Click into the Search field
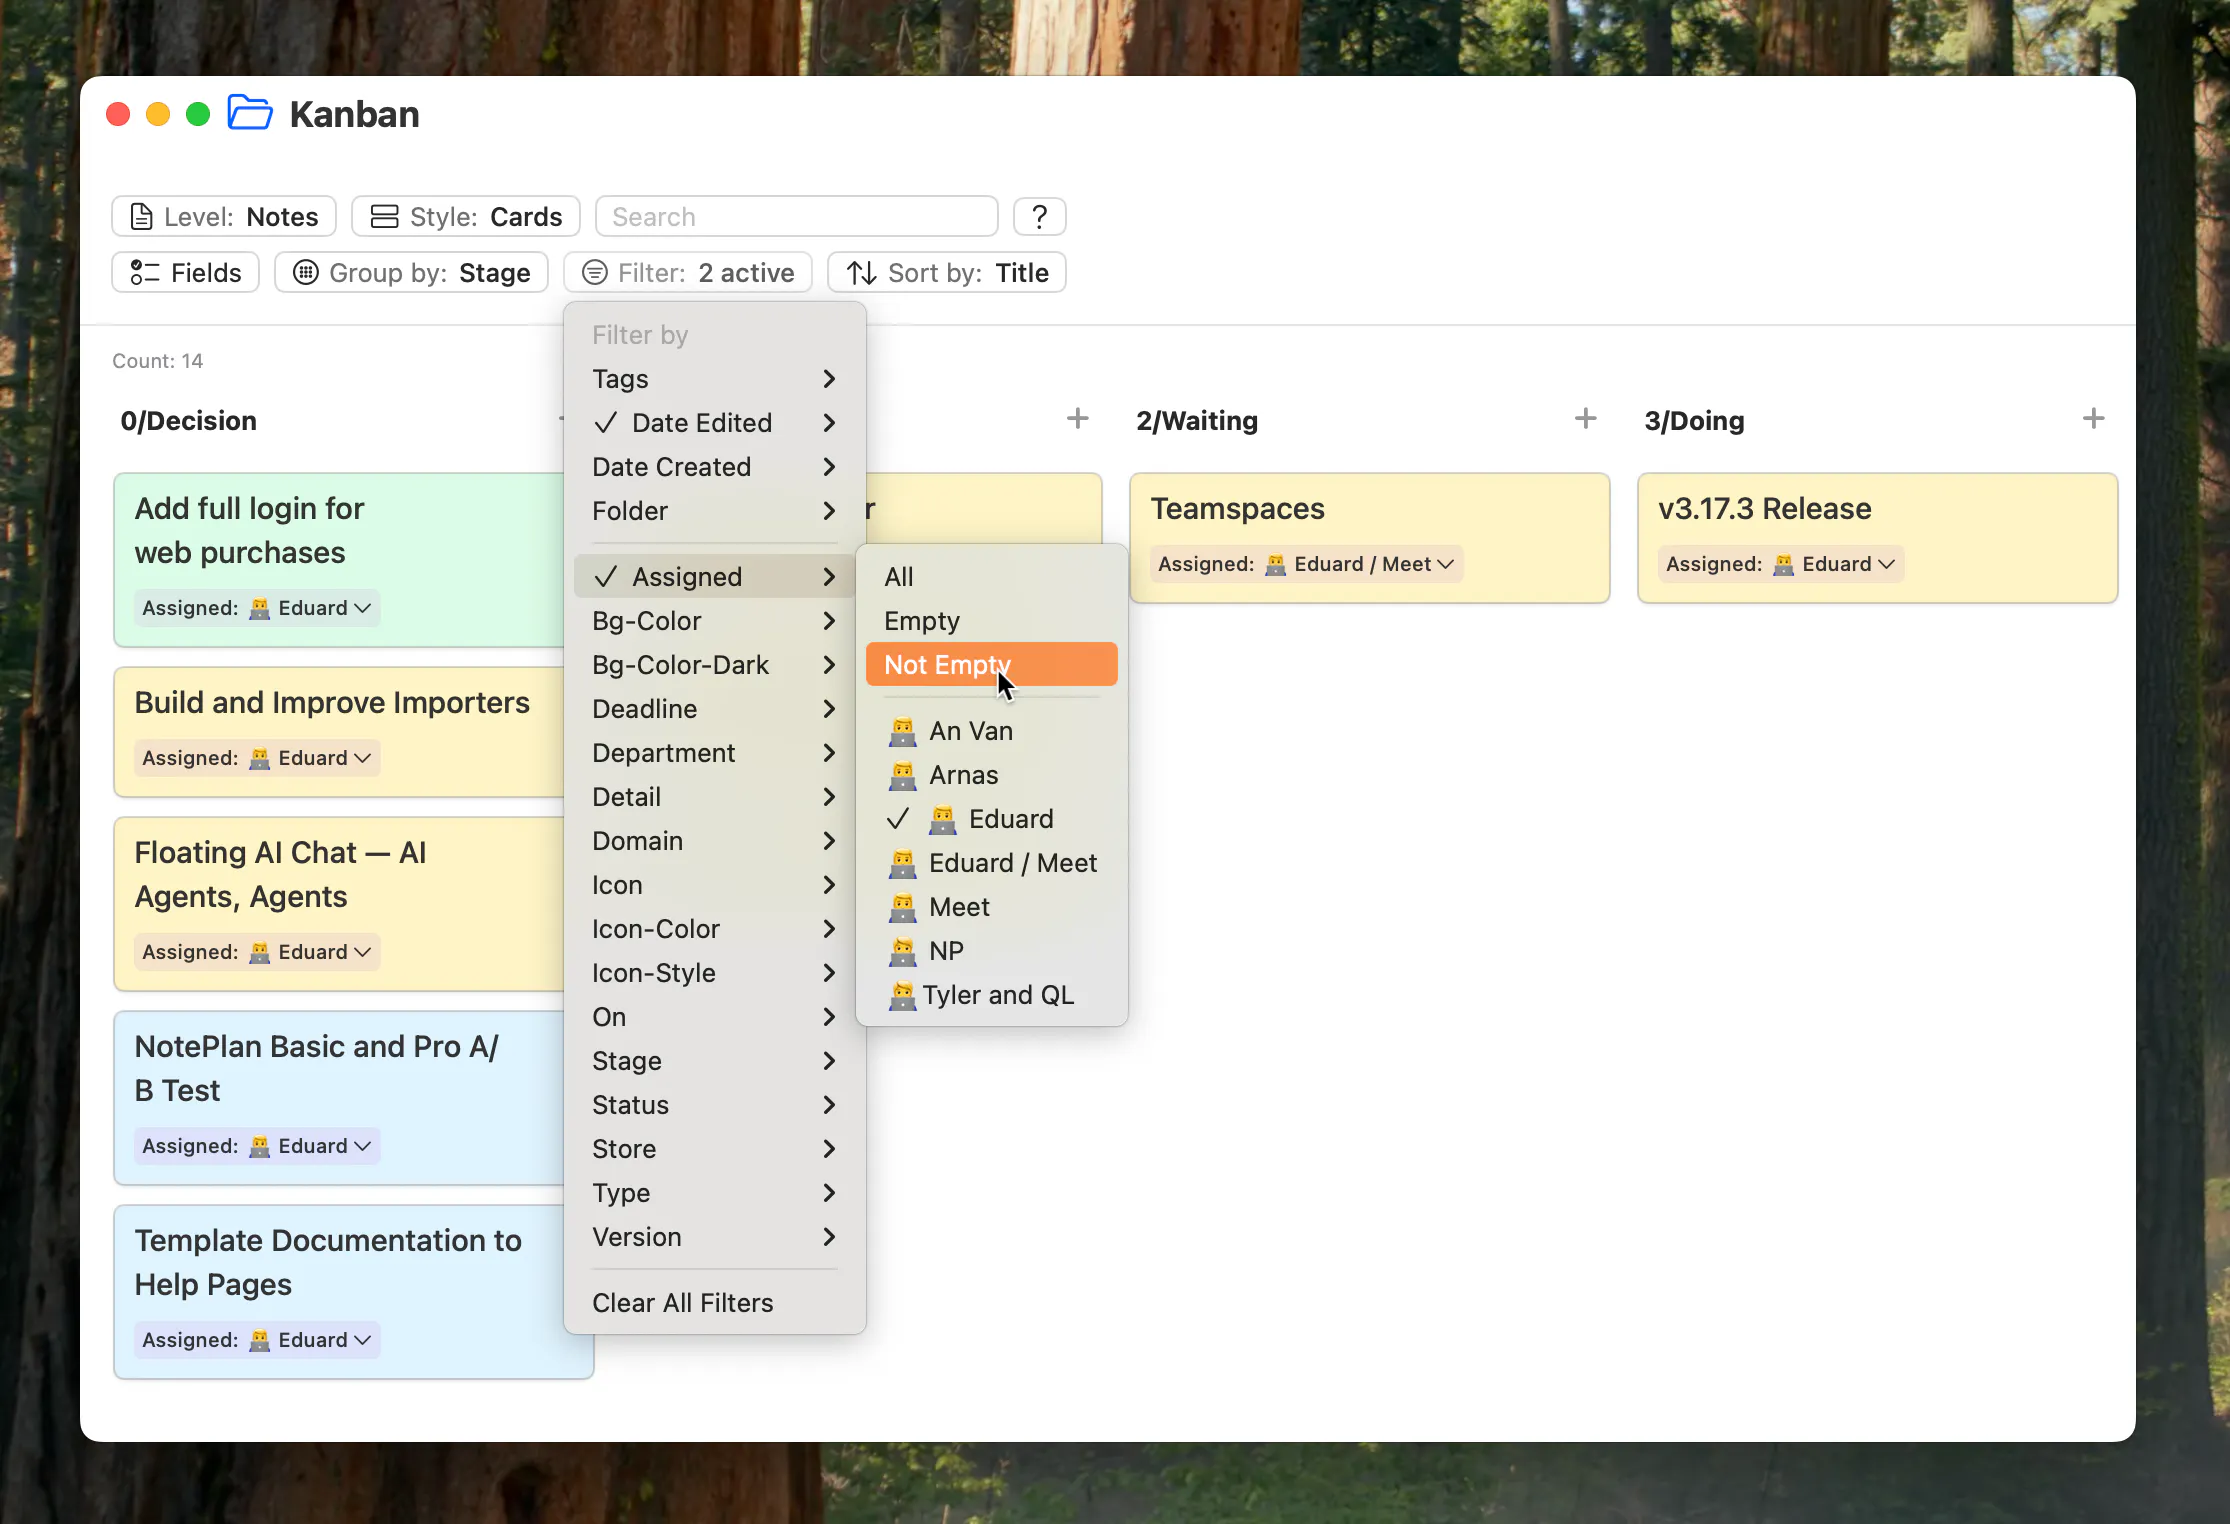2230x1524 pixels. [797, 217]
